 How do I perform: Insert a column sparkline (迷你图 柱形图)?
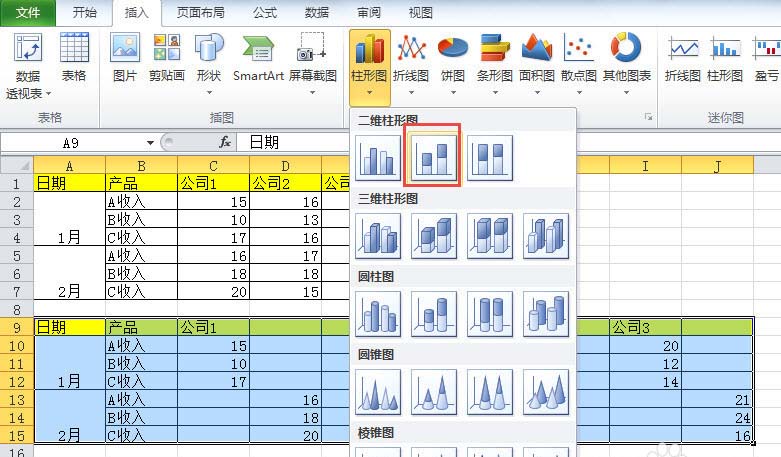725,57
